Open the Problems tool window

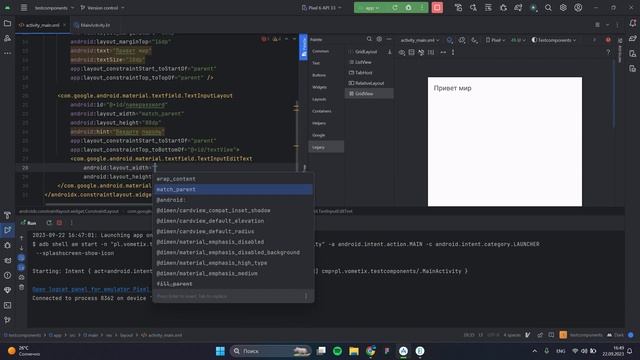pyautogui.click(x=7, y=276)
